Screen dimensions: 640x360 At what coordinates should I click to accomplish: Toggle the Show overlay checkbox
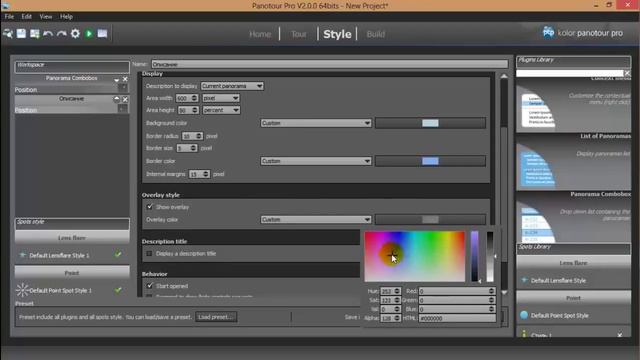[x=149, y=207]
